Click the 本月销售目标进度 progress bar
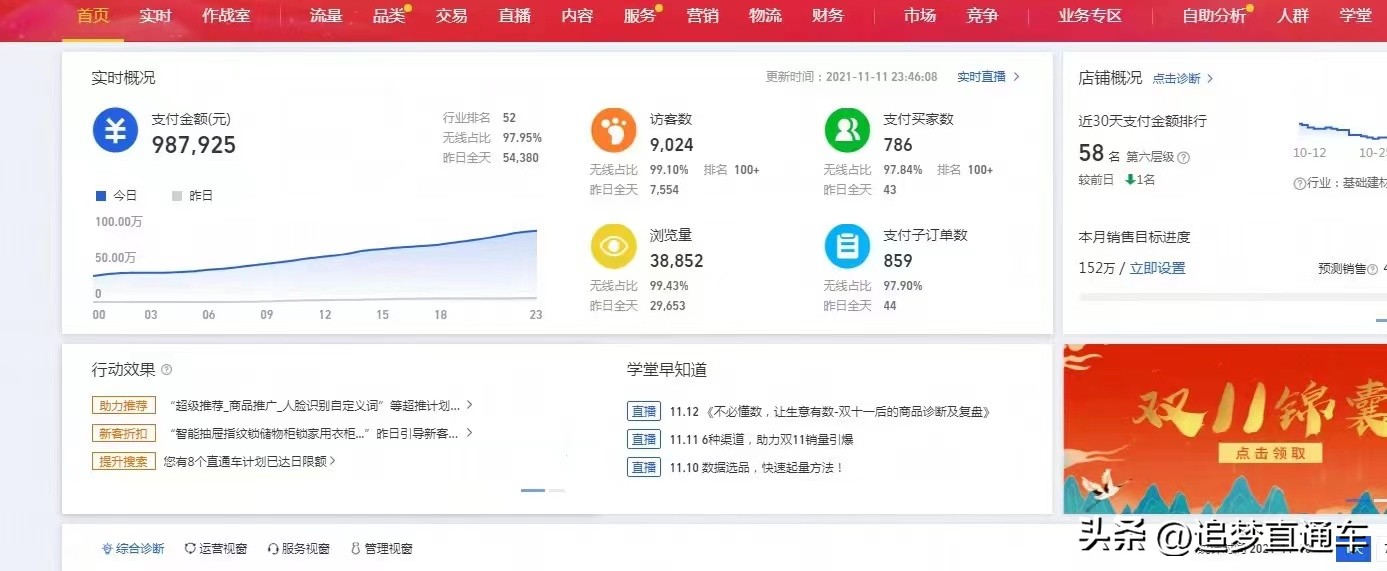This screenshot has height=571, width=1387. [1233, 297]
